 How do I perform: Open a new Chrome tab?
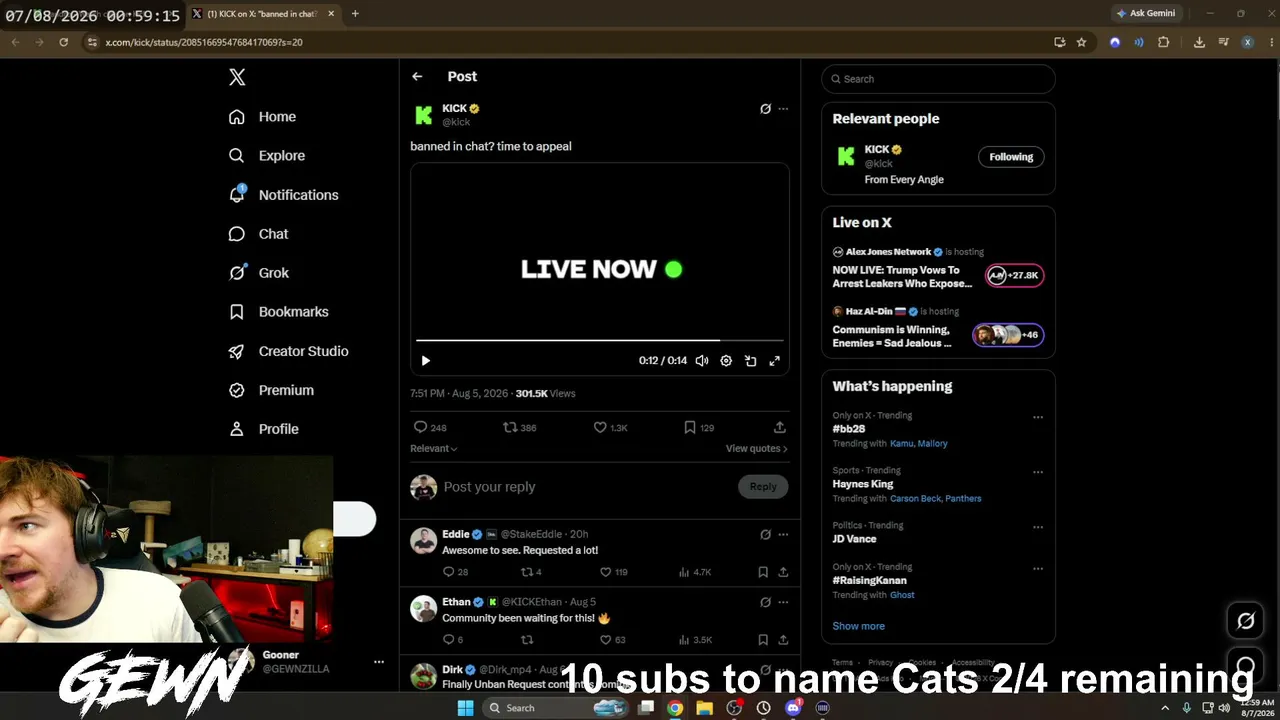[355, 14]
